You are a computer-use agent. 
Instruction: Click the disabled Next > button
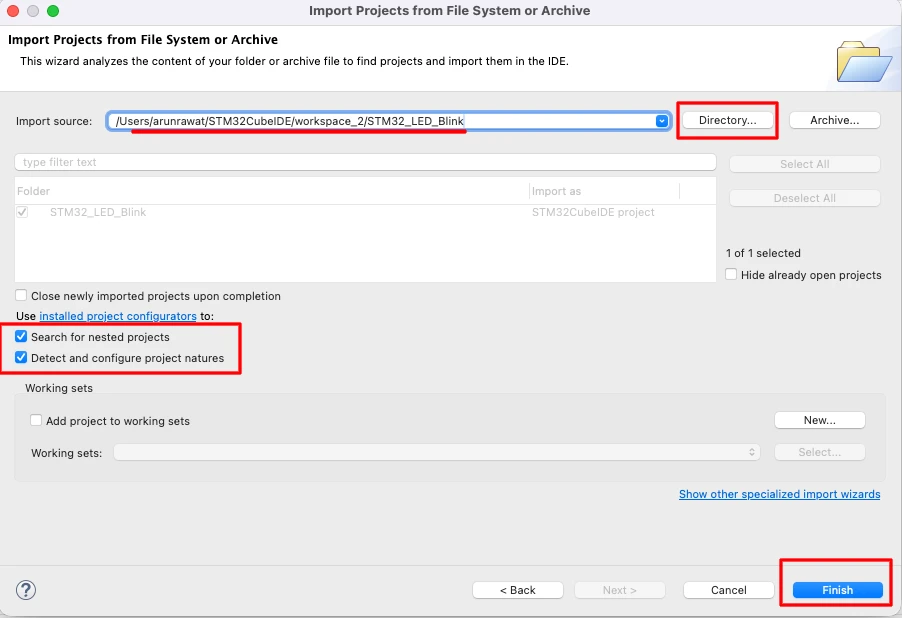620,590
